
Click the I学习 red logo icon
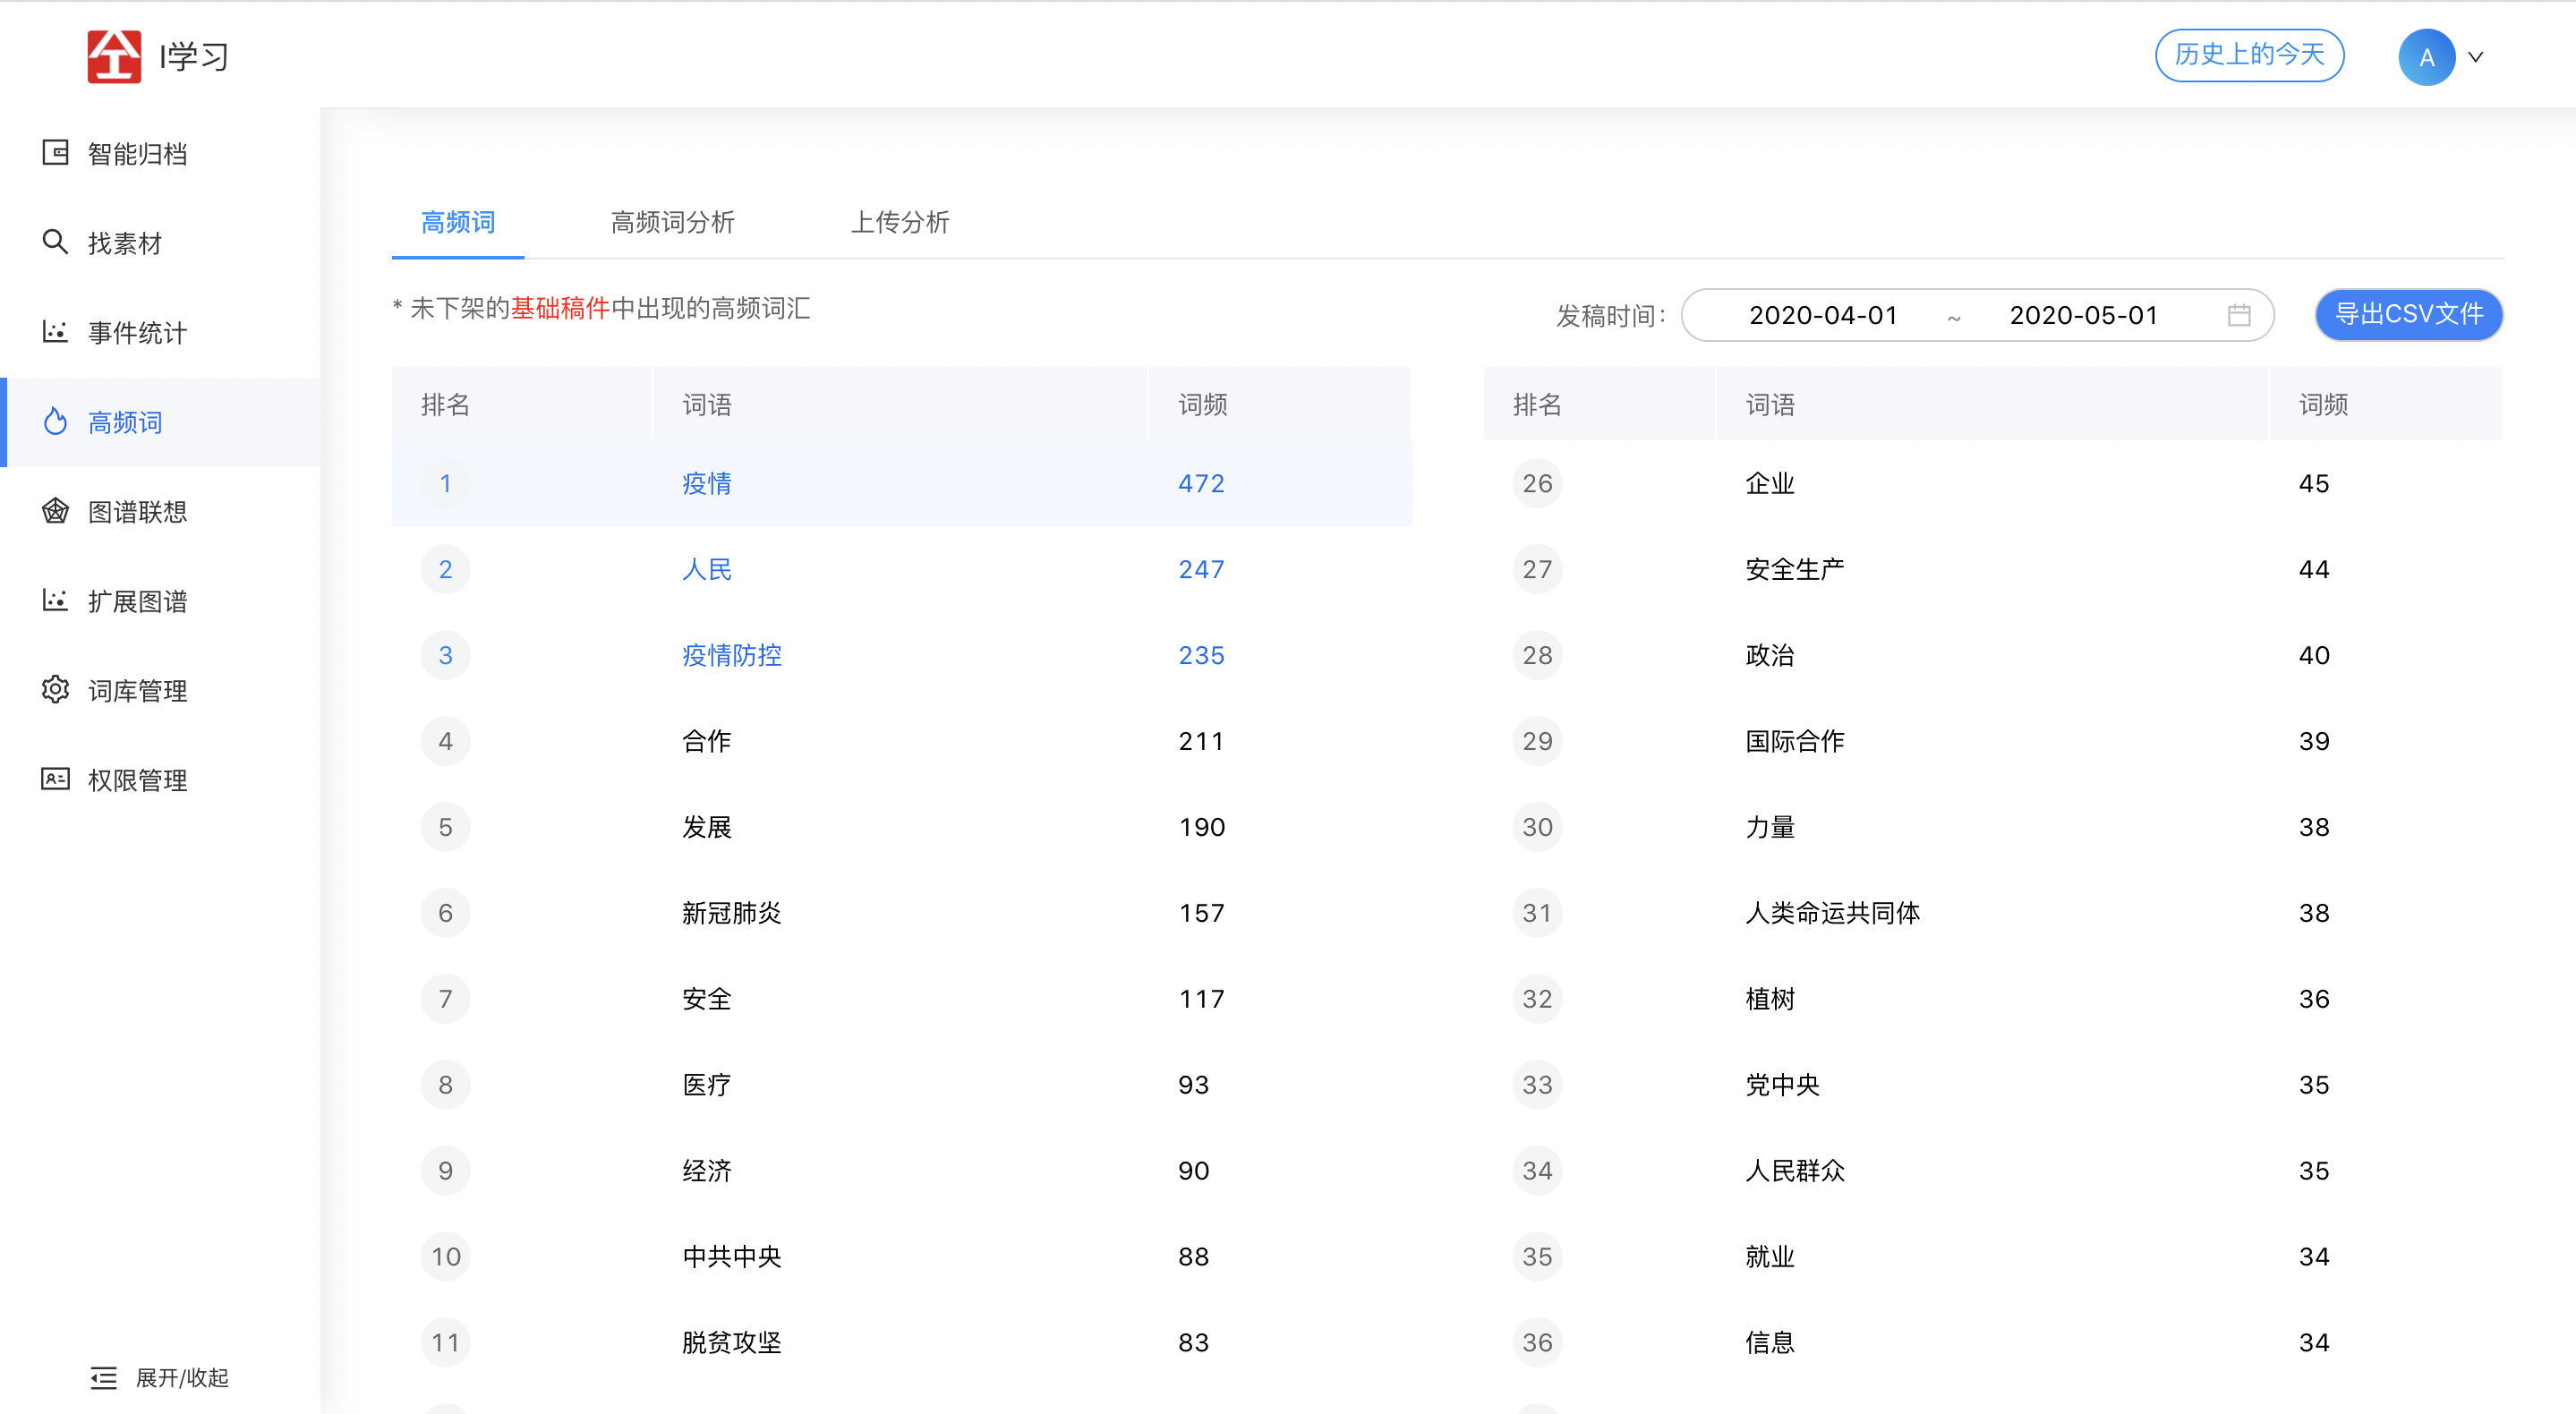pos(114,56)
